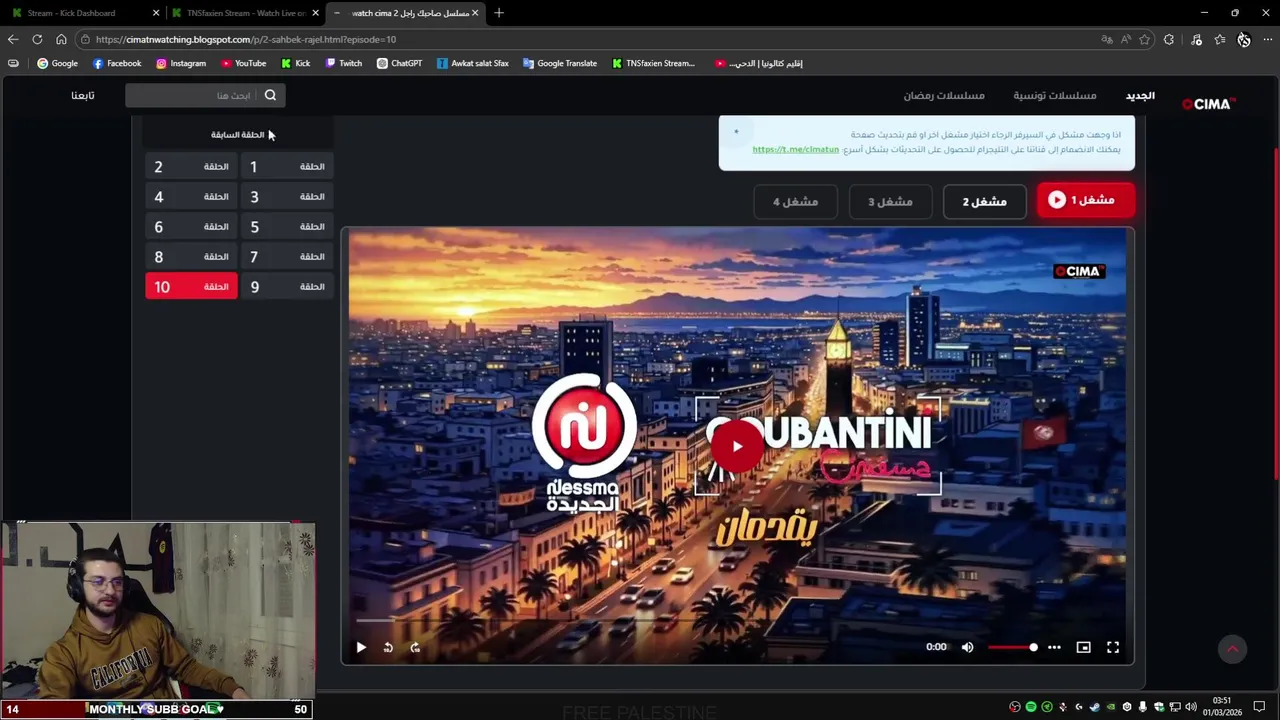Open the مسلسلات تونسية menu item

tap(1055, 95)
